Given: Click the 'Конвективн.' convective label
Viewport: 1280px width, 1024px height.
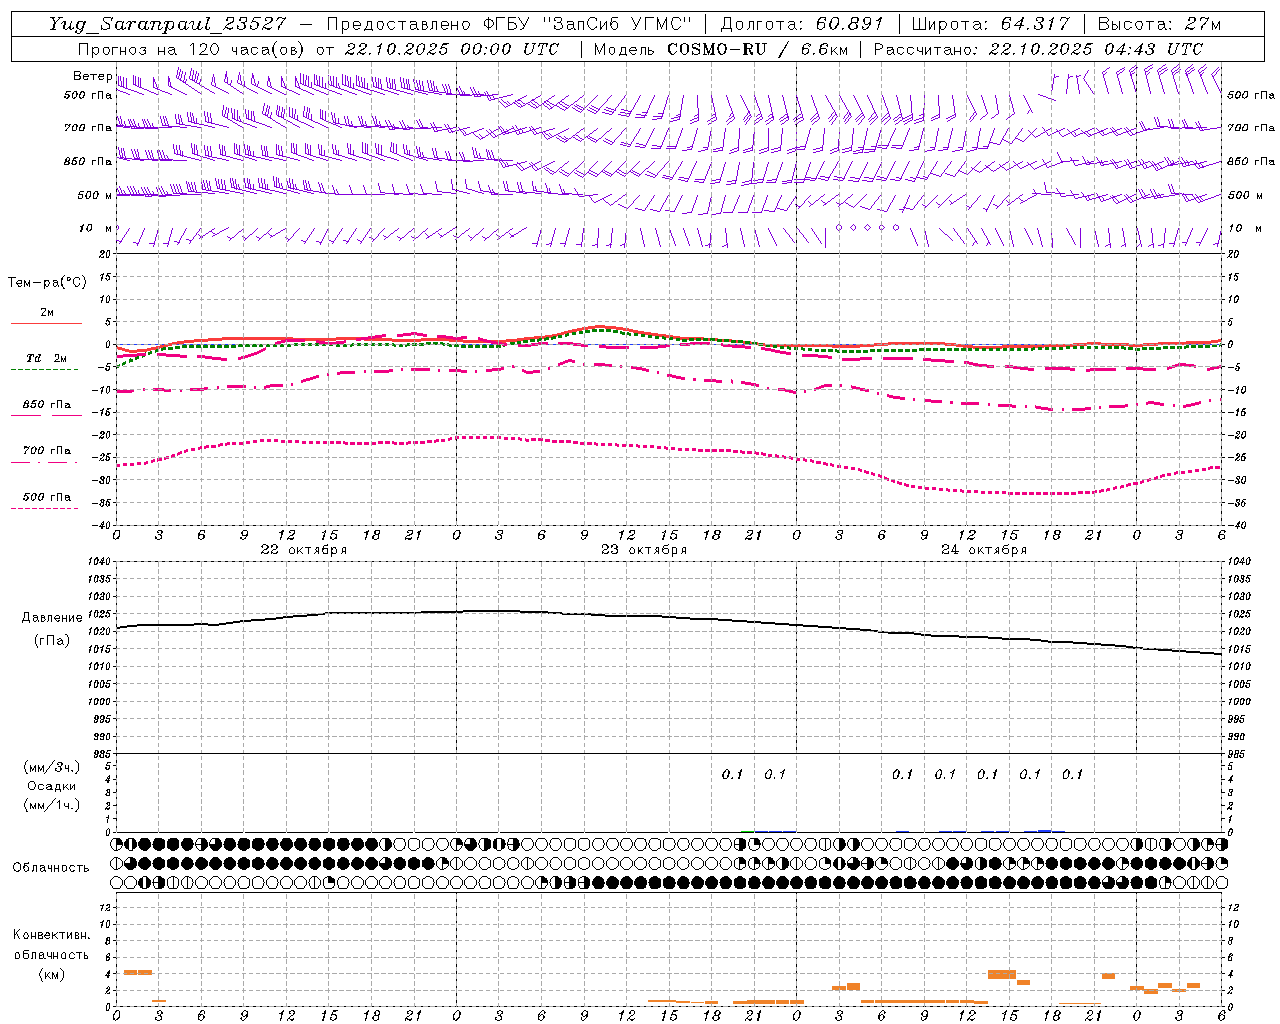Looking at the screenshot, I should 52,935.
